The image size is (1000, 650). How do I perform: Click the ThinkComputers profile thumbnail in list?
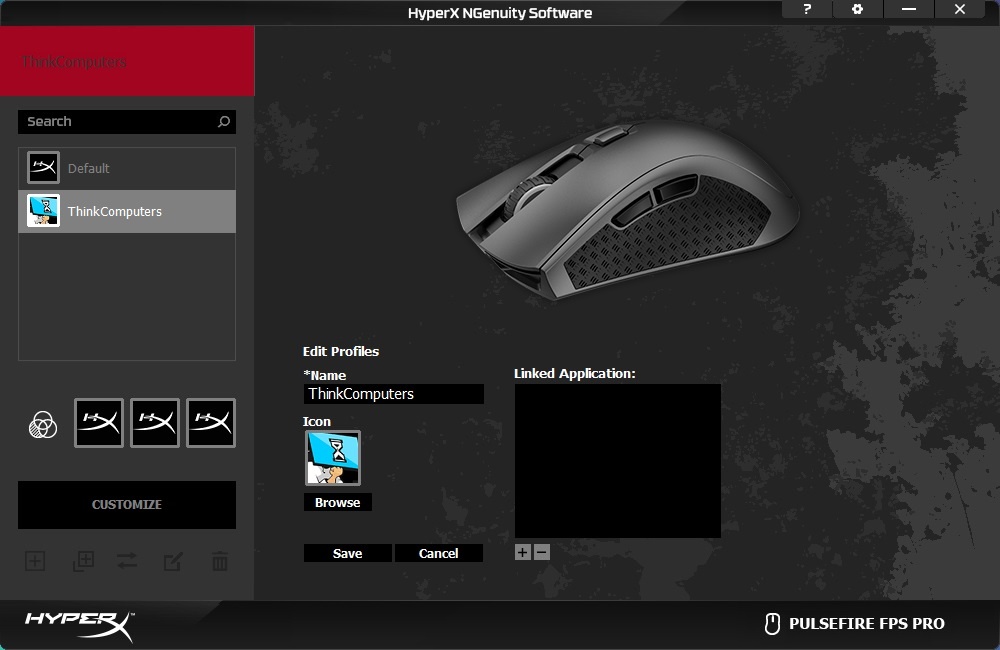43,211
